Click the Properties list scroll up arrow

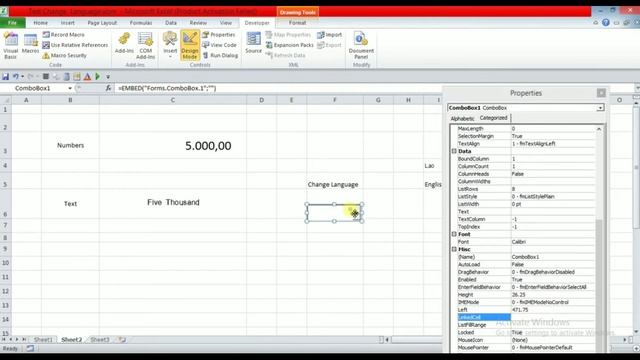point(599,129)
